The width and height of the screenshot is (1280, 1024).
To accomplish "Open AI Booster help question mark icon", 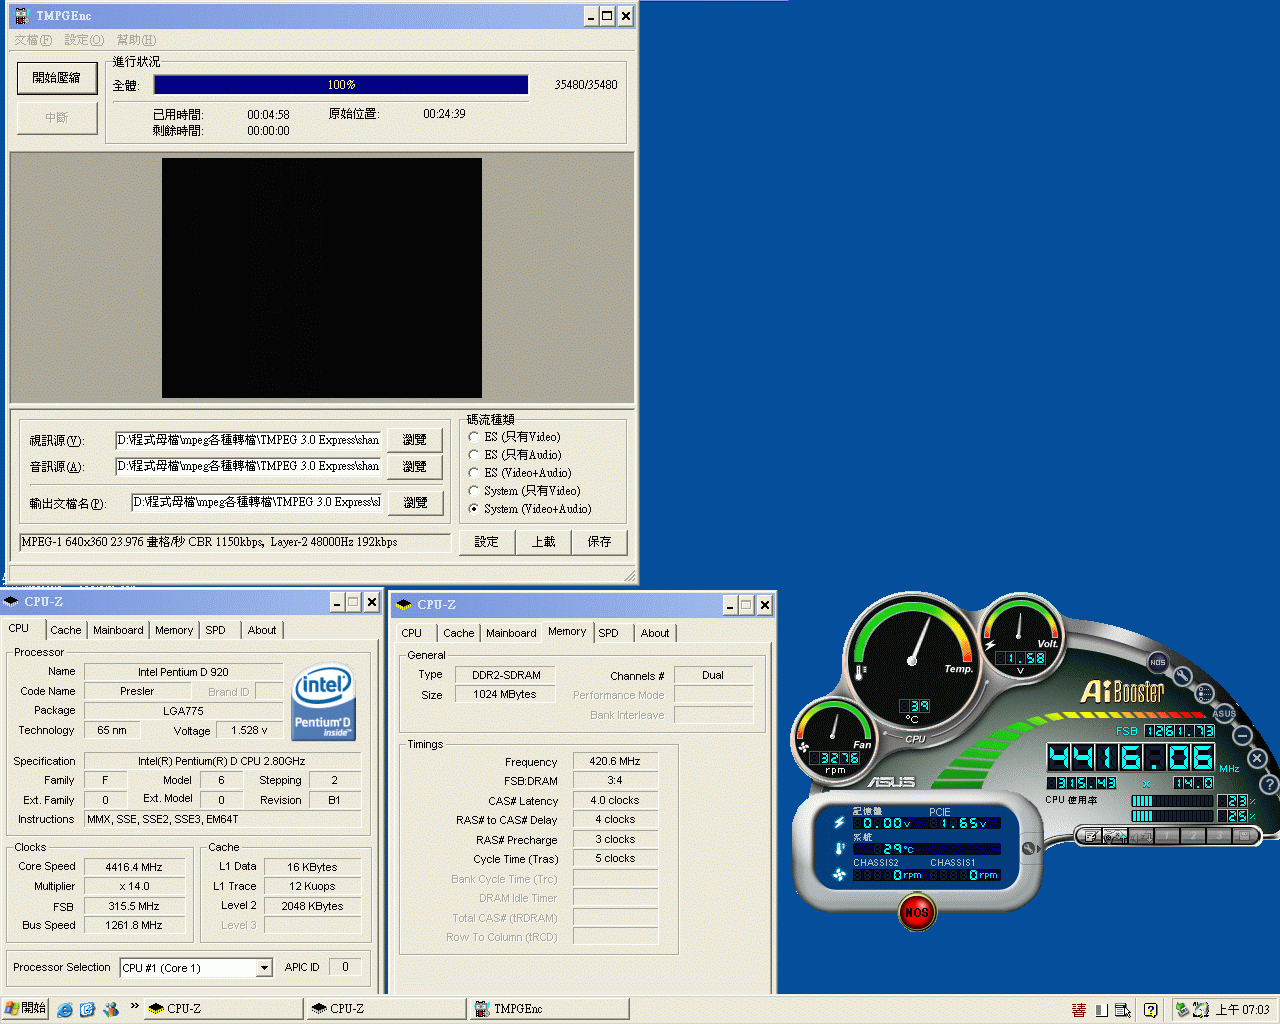I will [1268, 785].
